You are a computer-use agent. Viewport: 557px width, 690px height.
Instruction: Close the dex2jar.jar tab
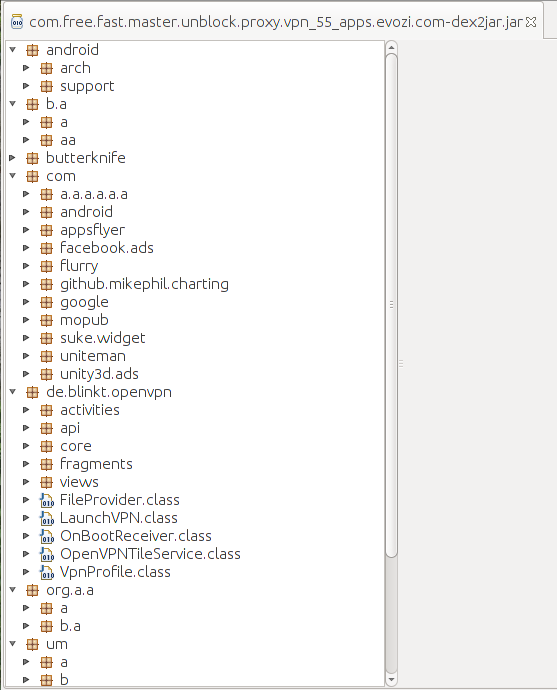pyautogui.click(x=531, y=22)
